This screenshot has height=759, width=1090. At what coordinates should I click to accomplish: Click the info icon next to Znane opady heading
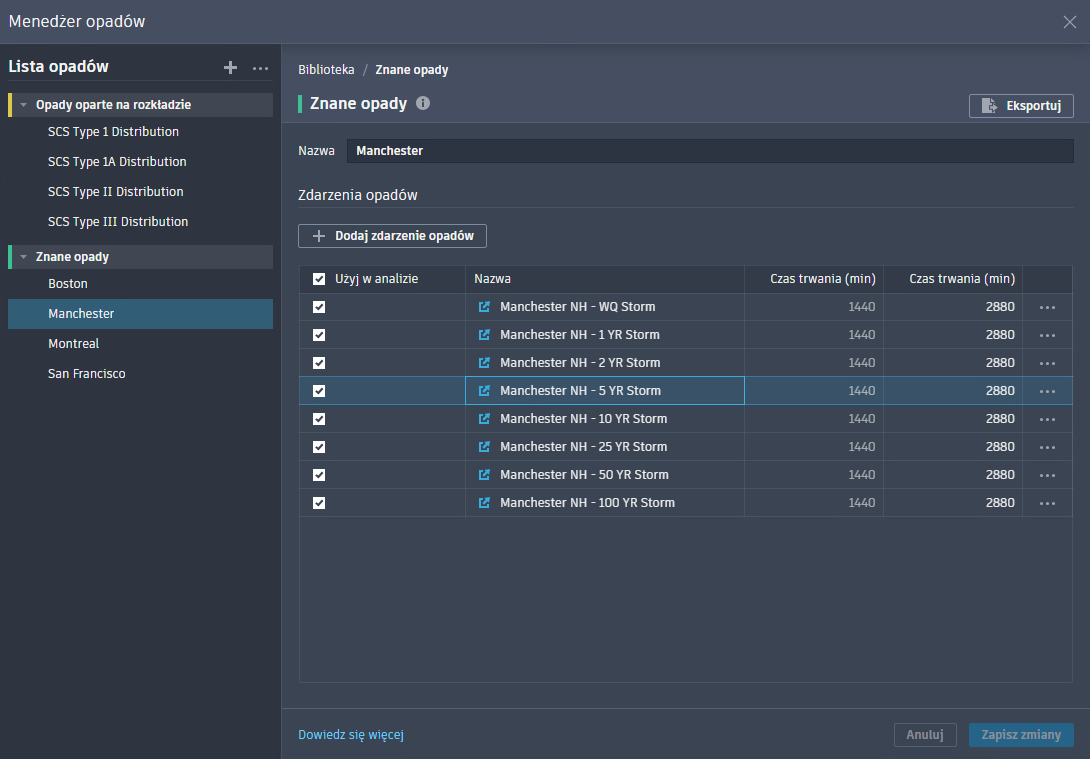(x=423, y=104)
